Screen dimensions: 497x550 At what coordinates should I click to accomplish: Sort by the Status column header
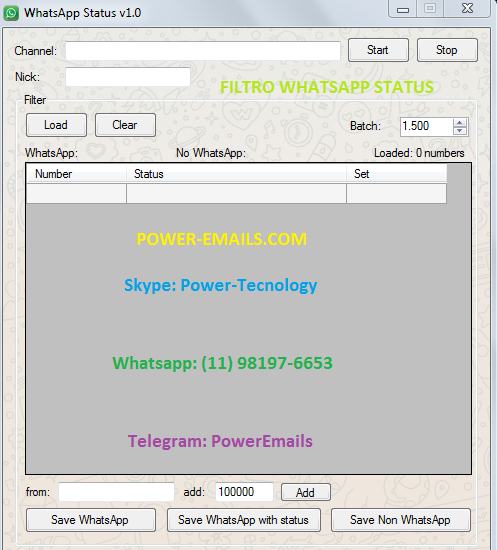pos(236,174)
